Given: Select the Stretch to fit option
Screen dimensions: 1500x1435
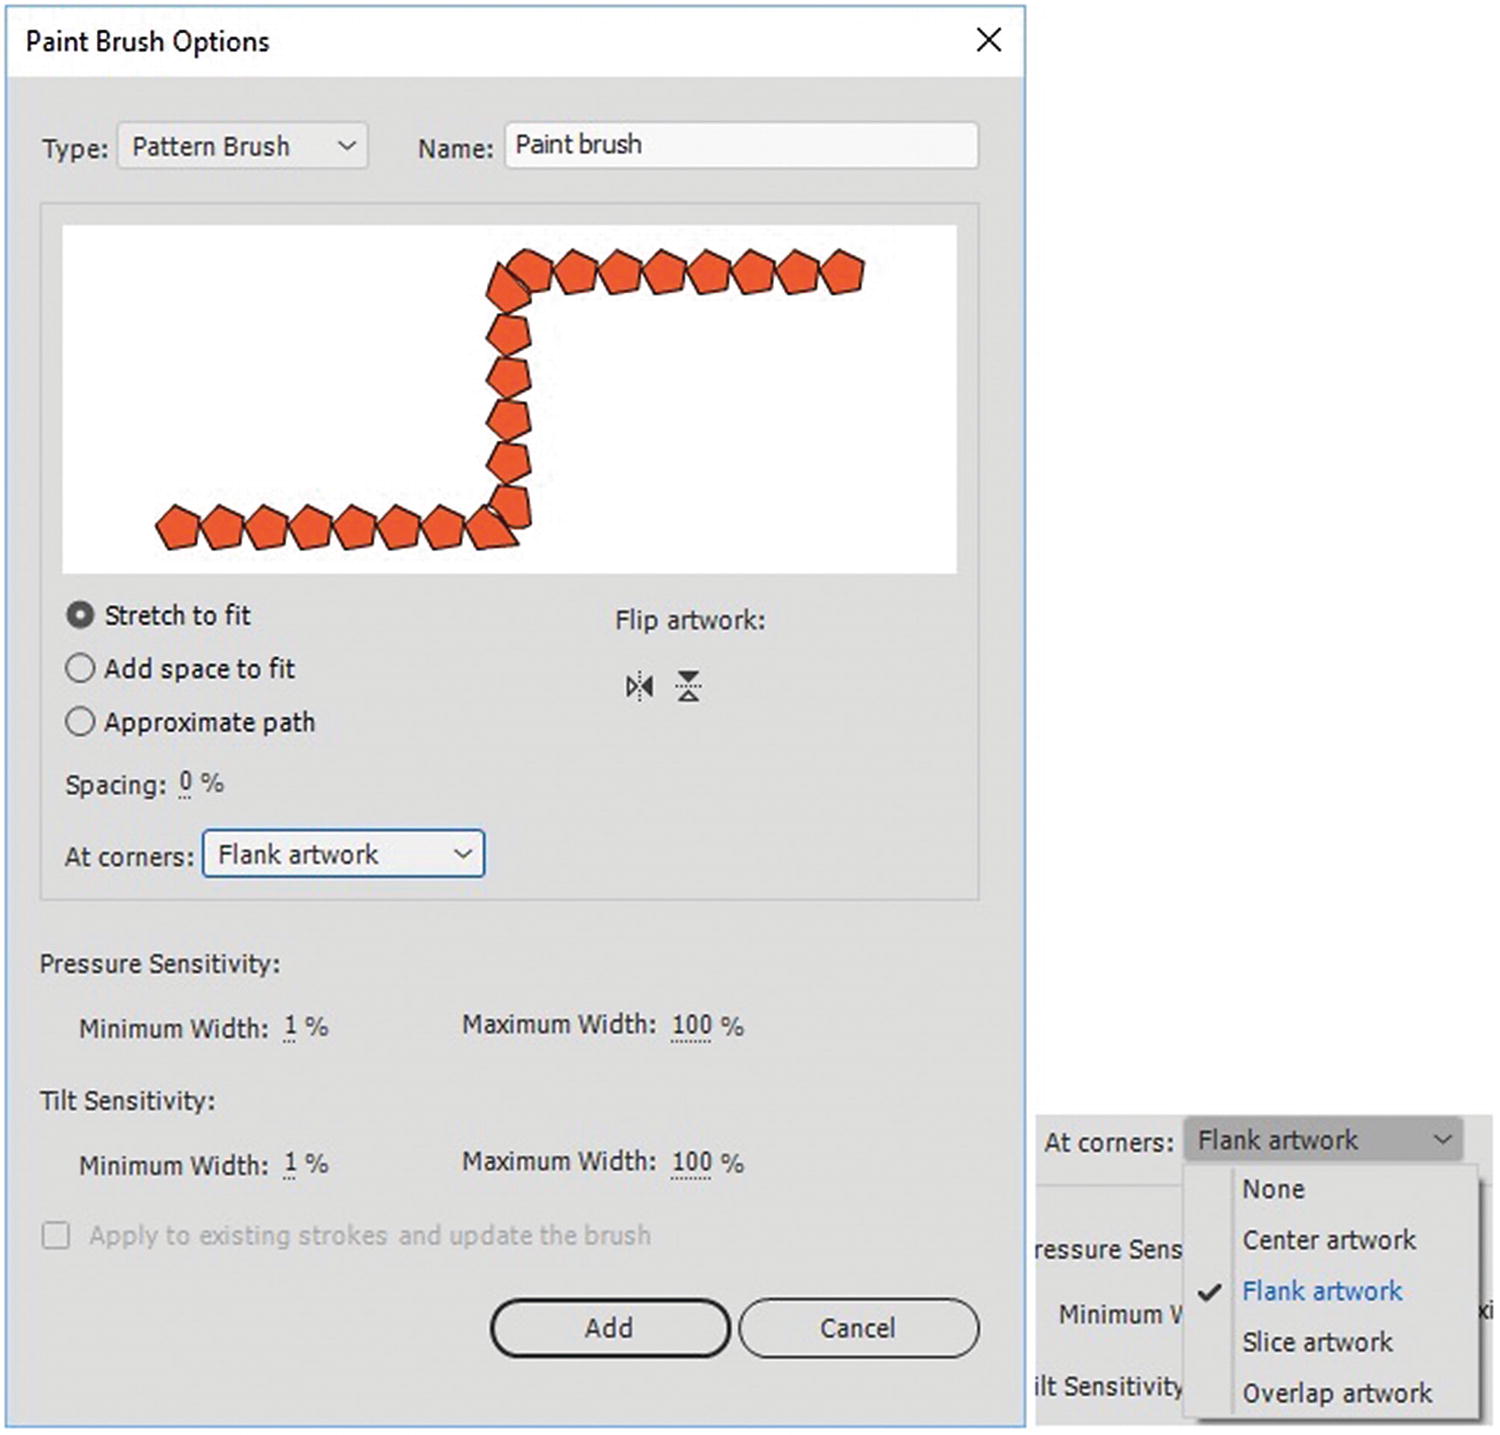Looking at the screenshot, I should (x=80, y=615).
